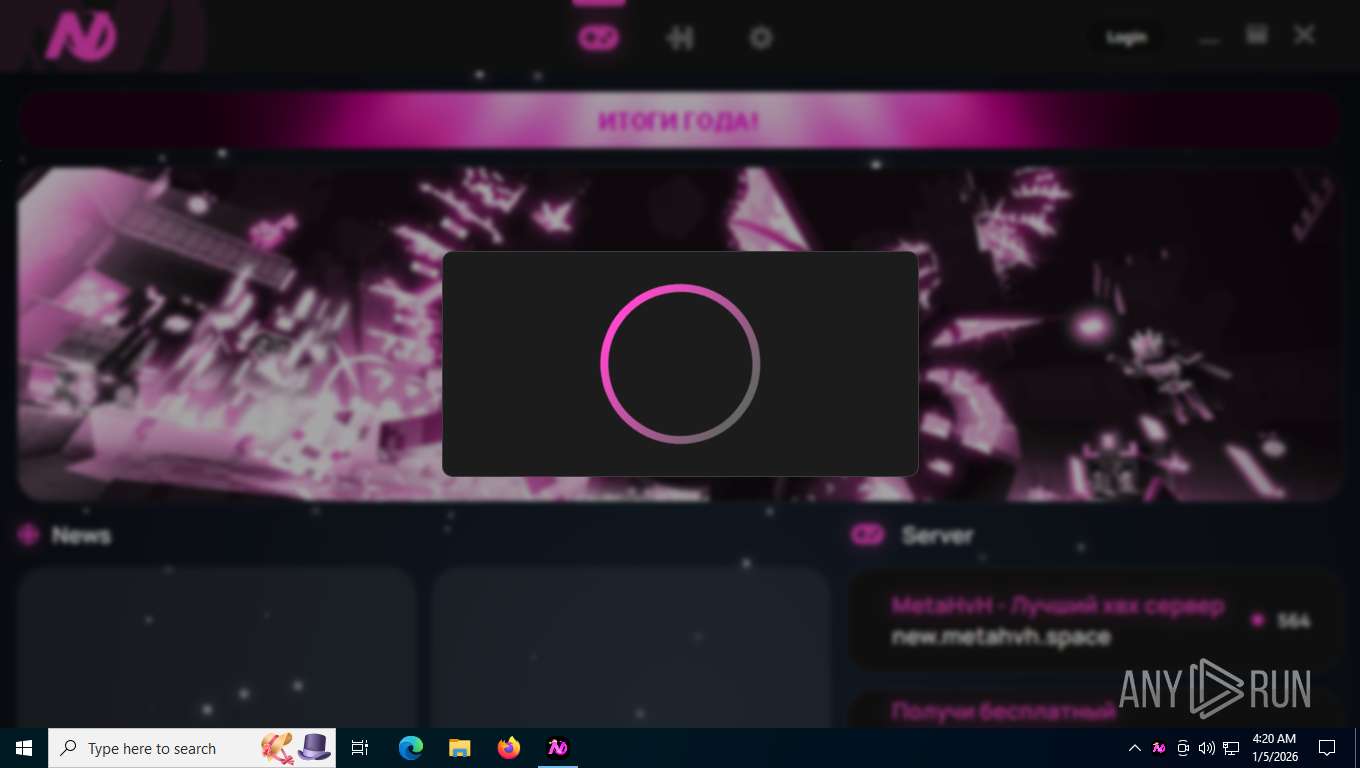Open File Explorer from taskbar
1360x768 pixels.
coord(460,748)
